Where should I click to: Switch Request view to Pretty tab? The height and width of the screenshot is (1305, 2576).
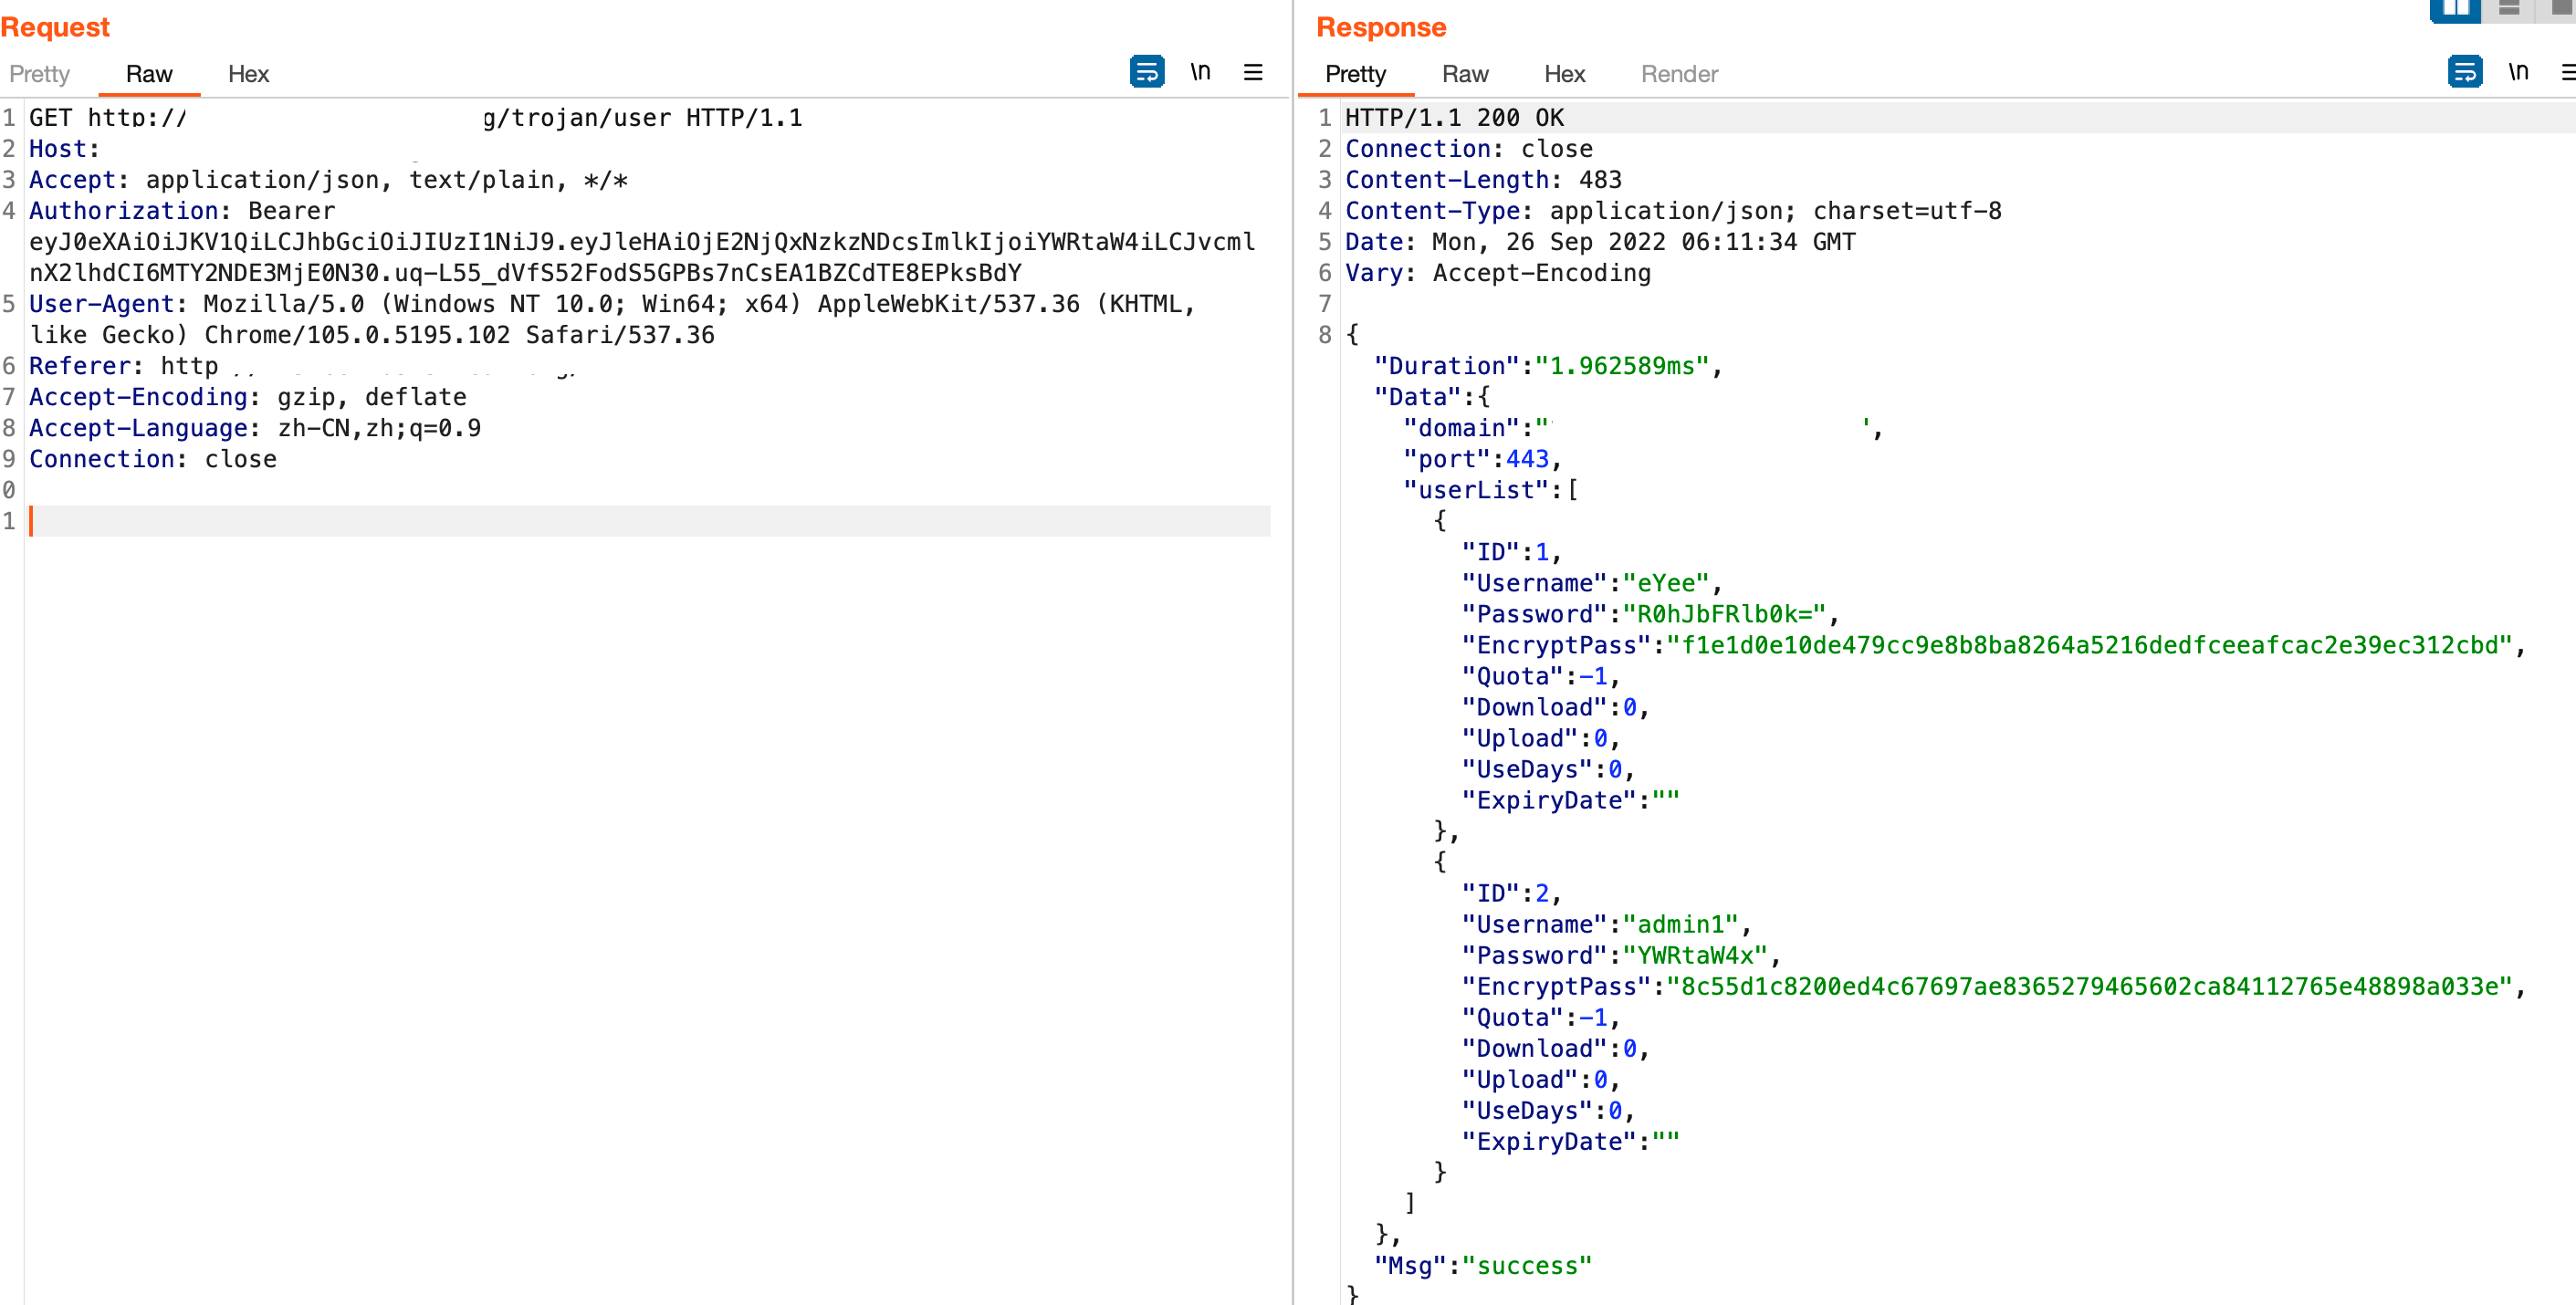[x=39, y=74]
